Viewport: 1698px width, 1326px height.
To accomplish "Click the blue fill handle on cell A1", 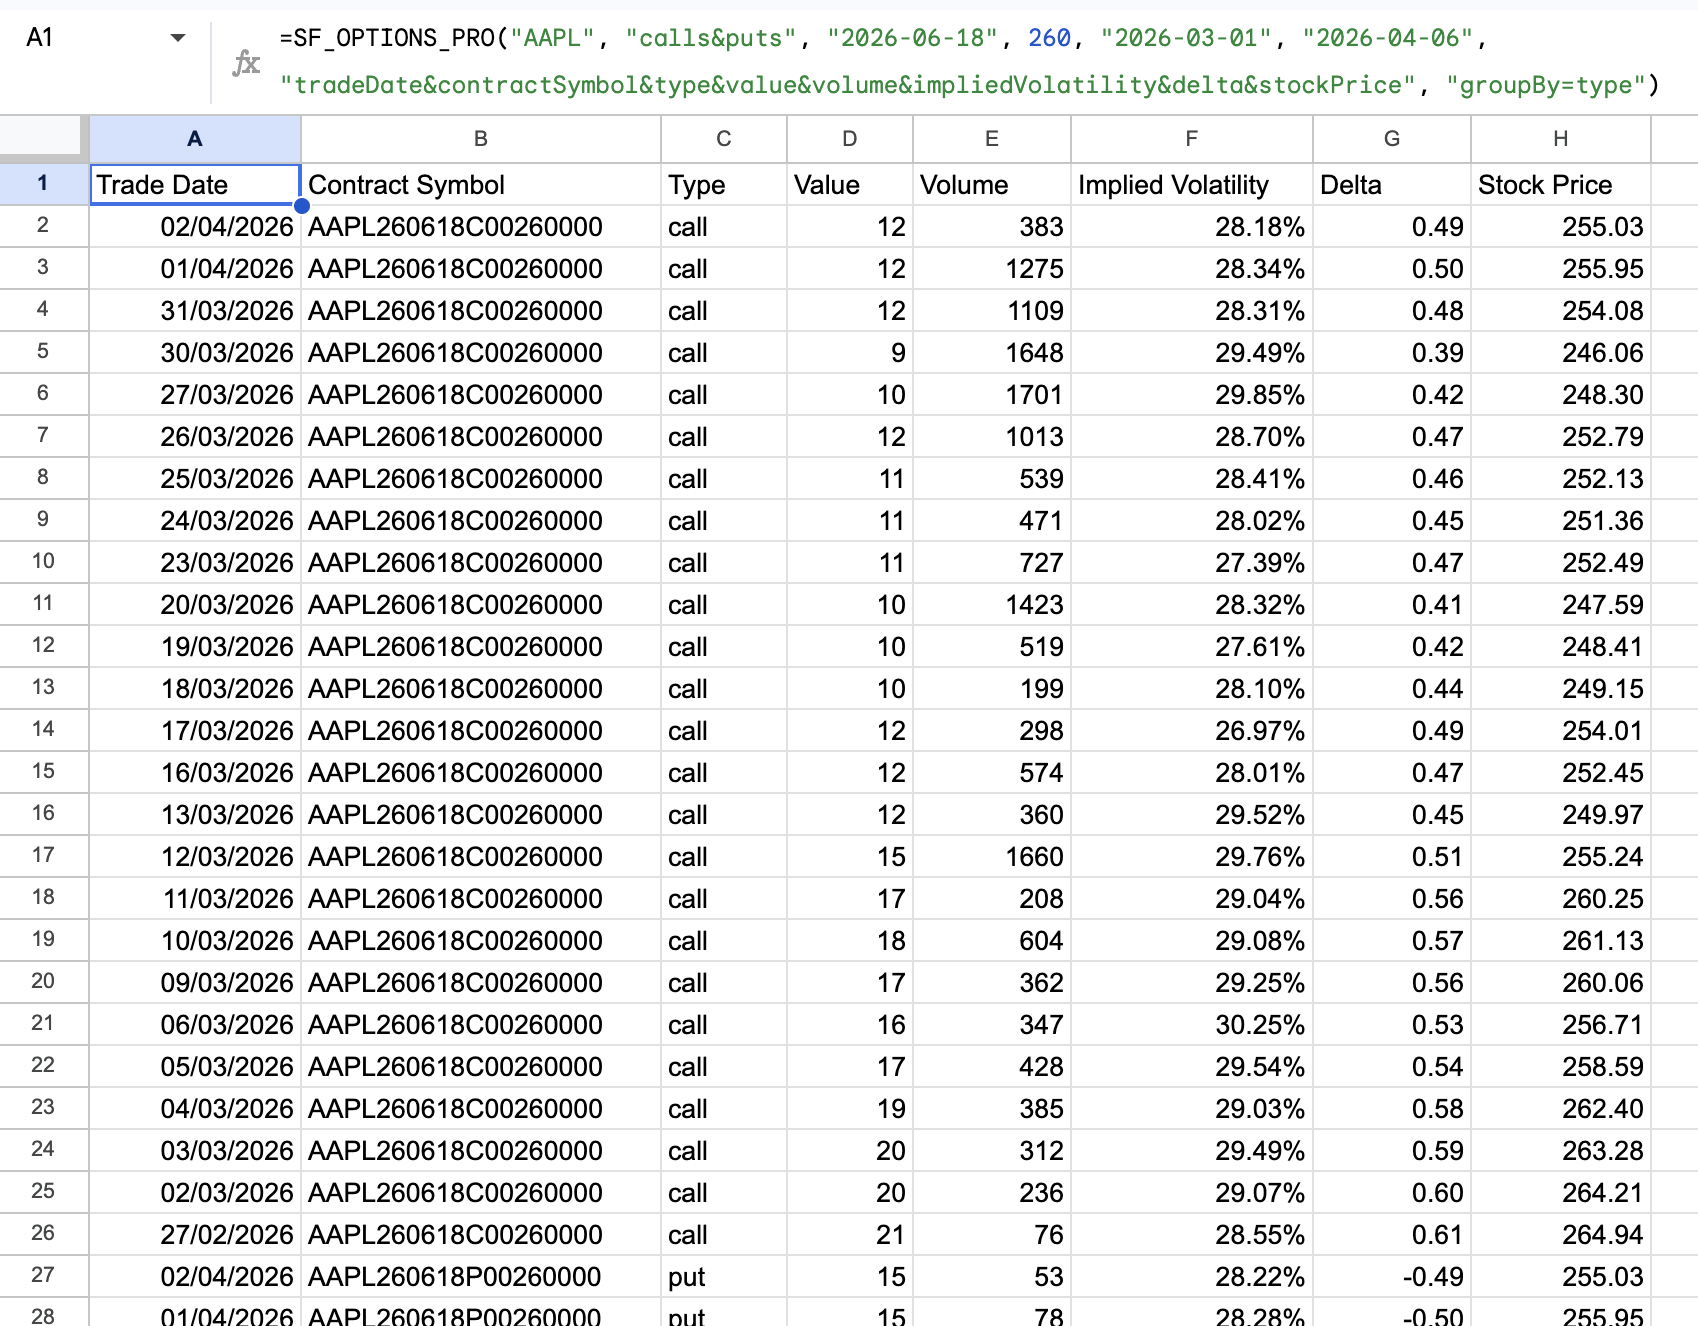I will click(x=301, y=206).
